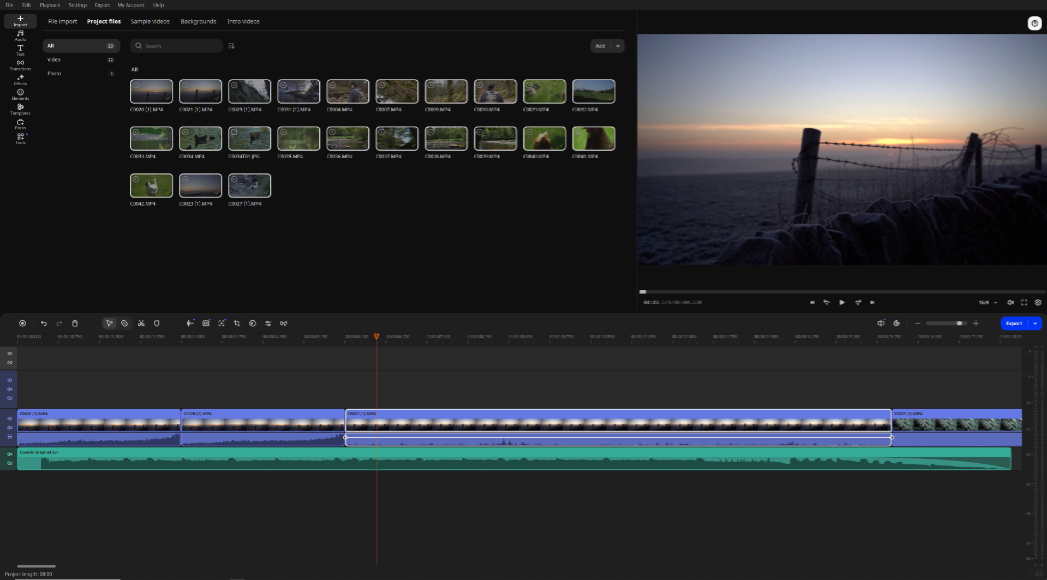Image resolution: width=1047 pixels, height=580 pixels.
Task: Open the Transitions section in the sidebar
Action: [20, 65]
